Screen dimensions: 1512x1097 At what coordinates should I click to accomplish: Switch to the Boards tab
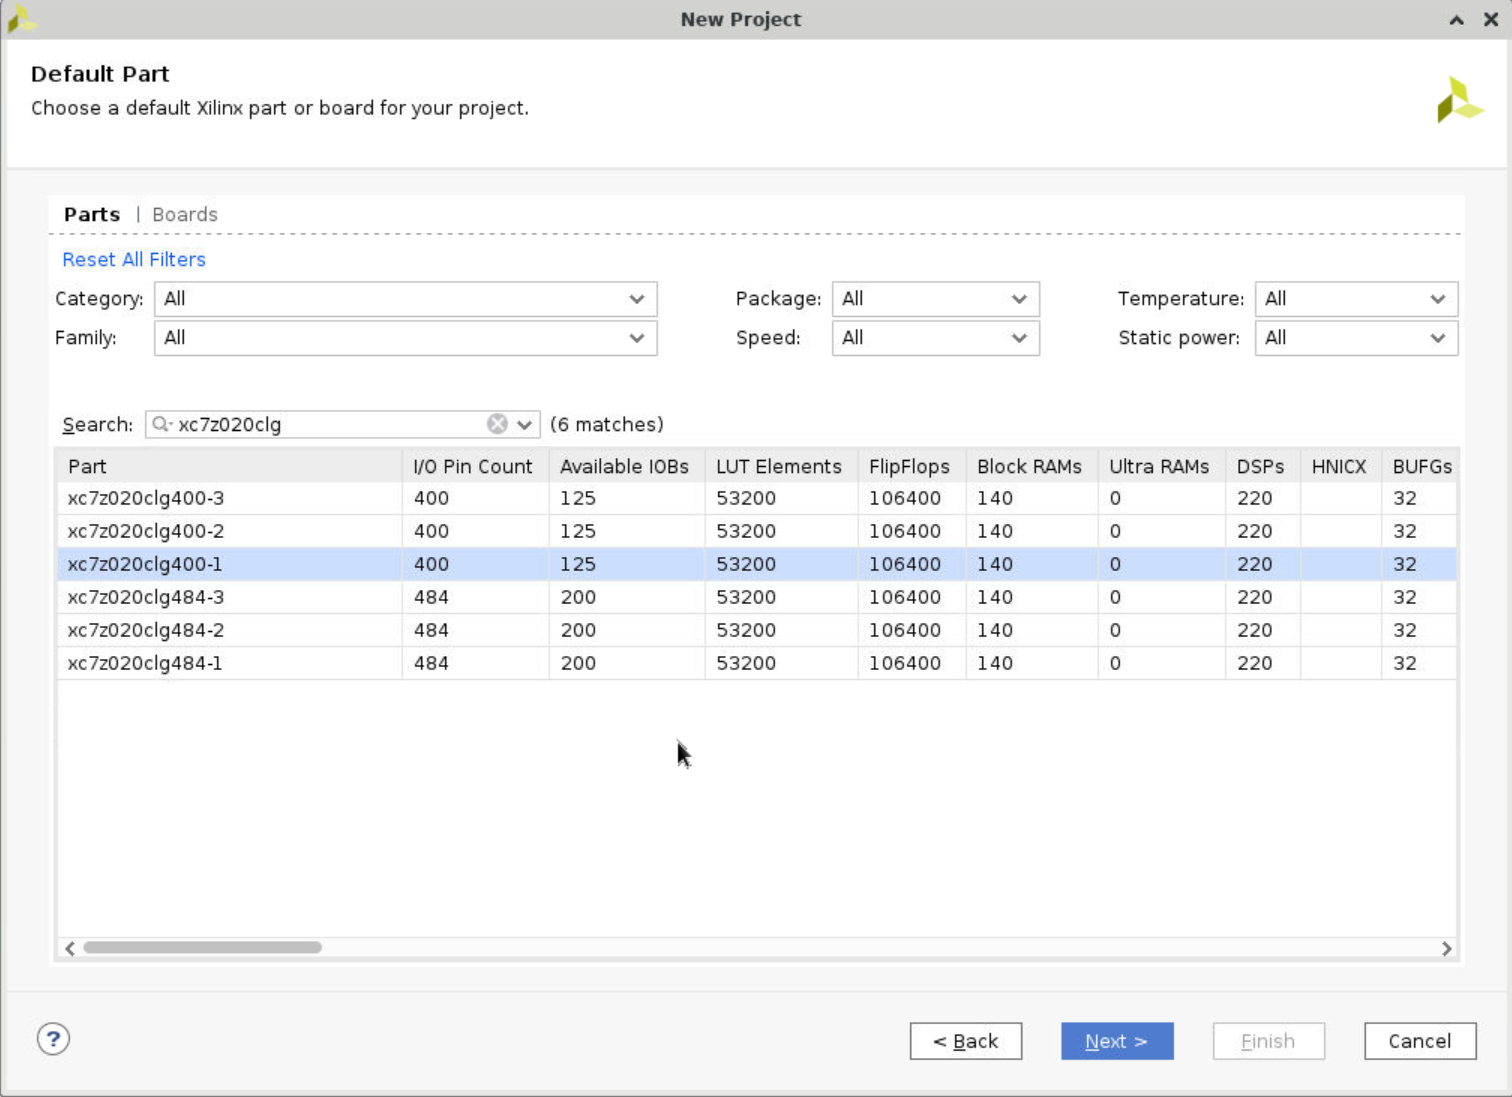pos(185,214)
